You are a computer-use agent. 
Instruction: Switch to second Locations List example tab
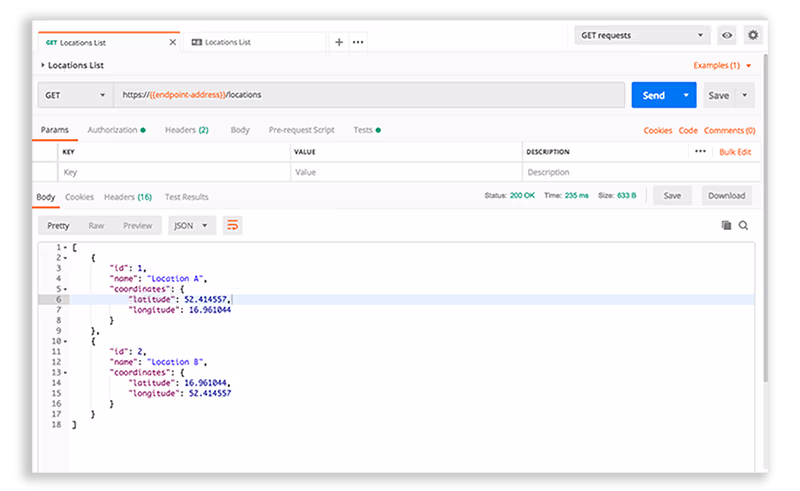255,42
